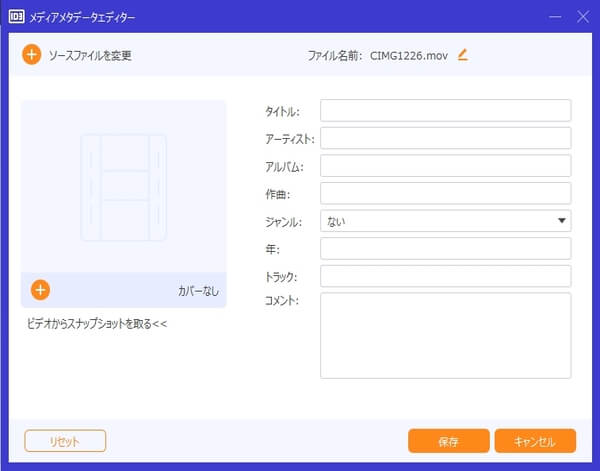Click inside the コメント text area
The image size is (600, 471).
click(x=445, y=335)
